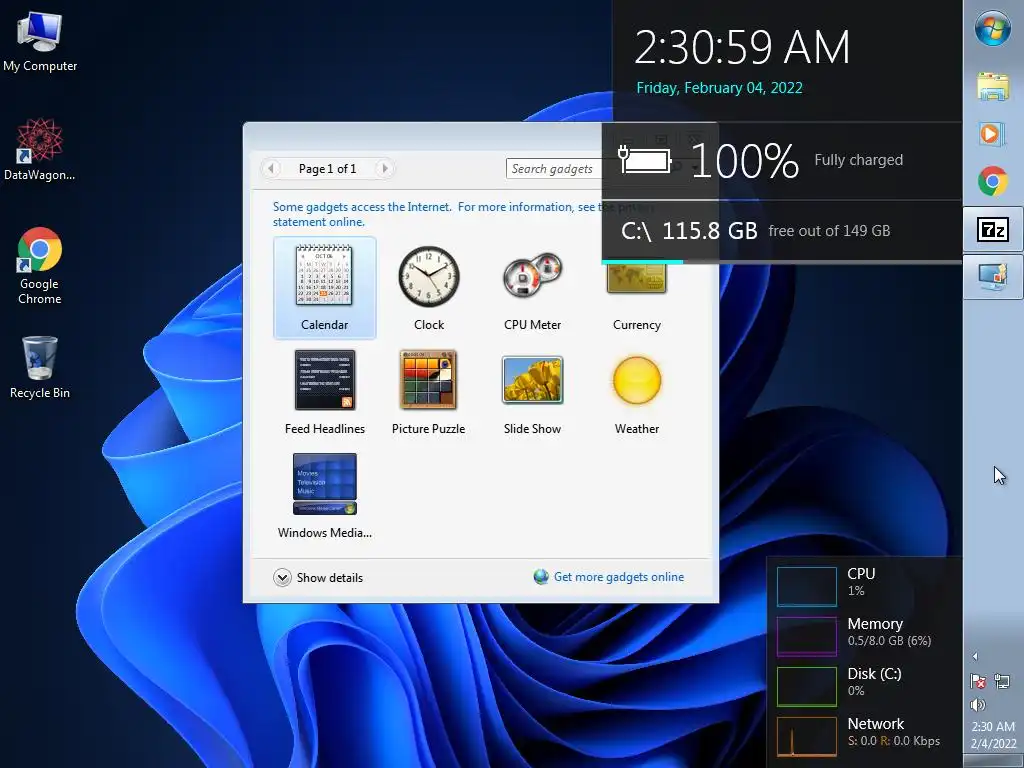Viewport: 1024px width, 768px height.
Task: Click the Memory 0.5/8.0 GB value
Action: coord(889,641)
